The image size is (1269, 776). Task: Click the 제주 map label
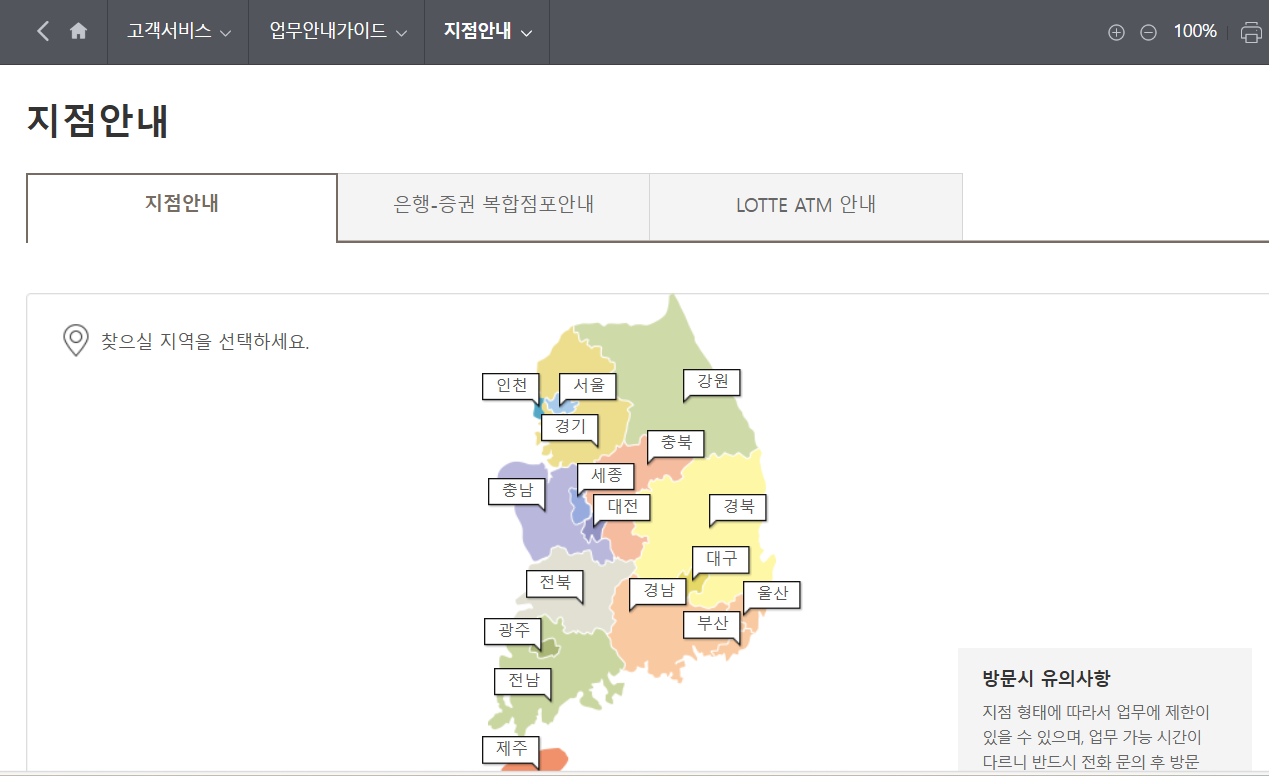click(x=510, y=750)
